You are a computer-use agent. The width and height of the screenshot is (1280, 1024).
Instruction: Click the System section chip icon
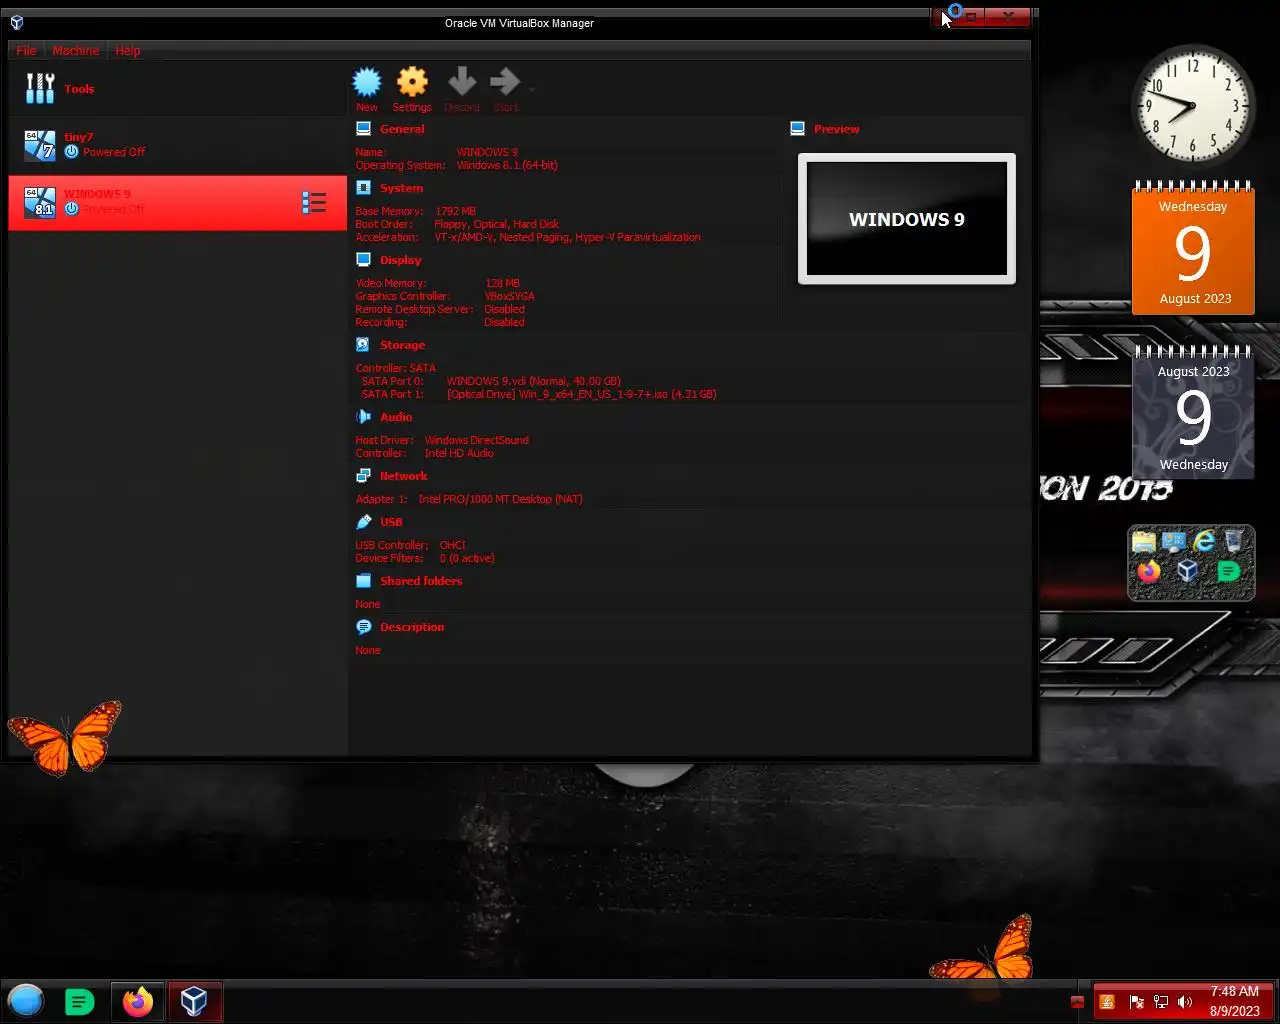(363, 188)
